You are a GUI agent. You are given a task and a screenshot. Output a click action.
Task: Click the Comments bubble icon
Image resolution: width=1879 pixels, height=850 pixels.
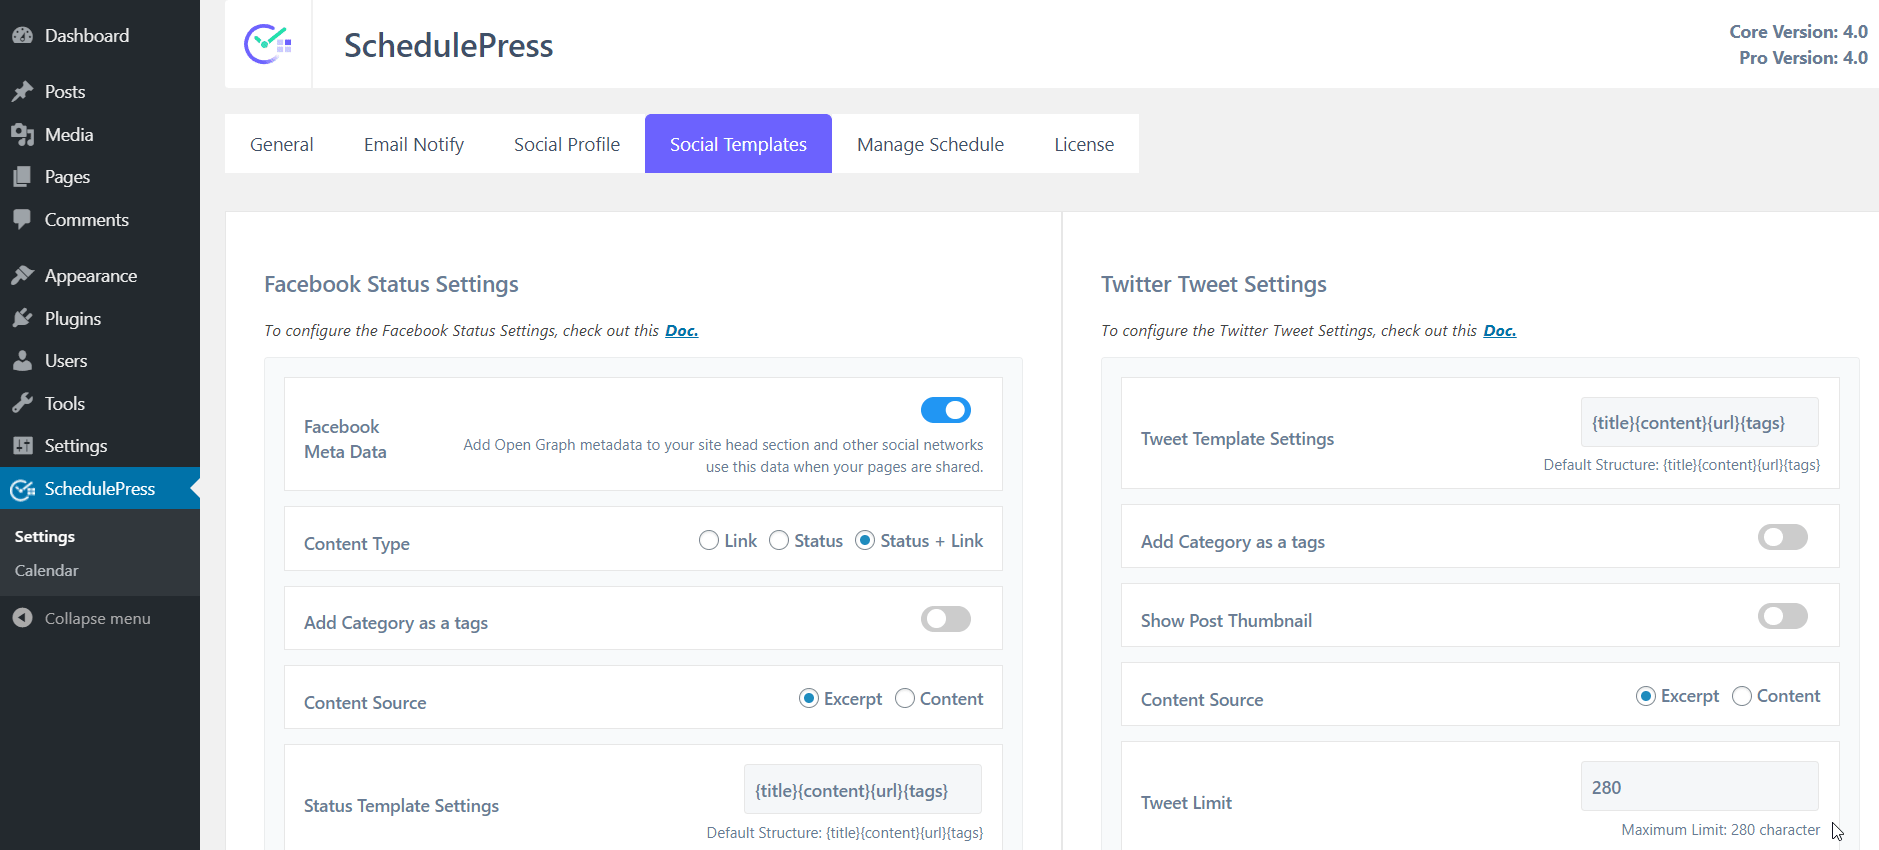tap(22, 220)
